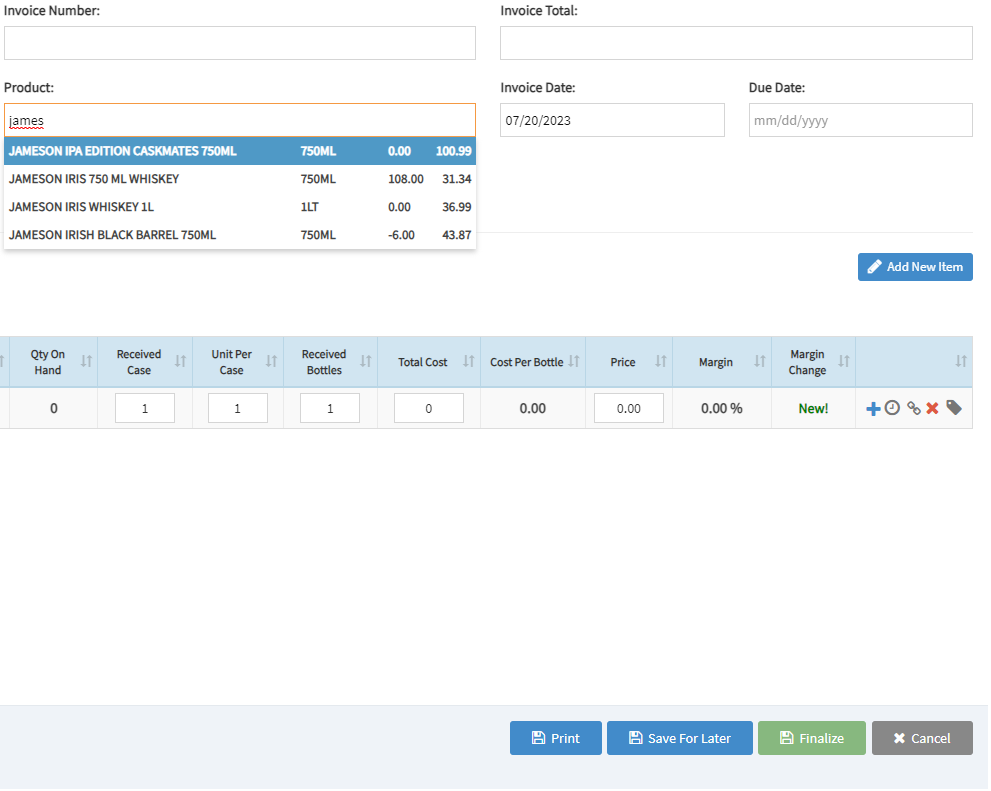The height and width of the screenshot is (791, 991).
Task: Sort by the Qty On Hand header
Action: click(48, 362)
